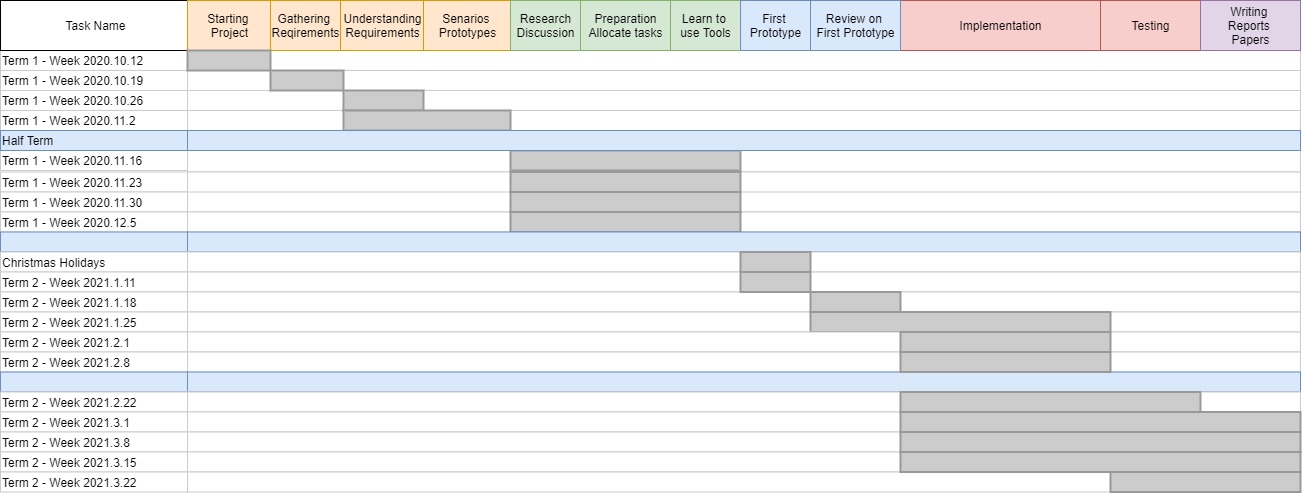Click the gray bar in Week 2020.11.16 row
This screenshot has width=1302, height=493.
tap(625, 161)
